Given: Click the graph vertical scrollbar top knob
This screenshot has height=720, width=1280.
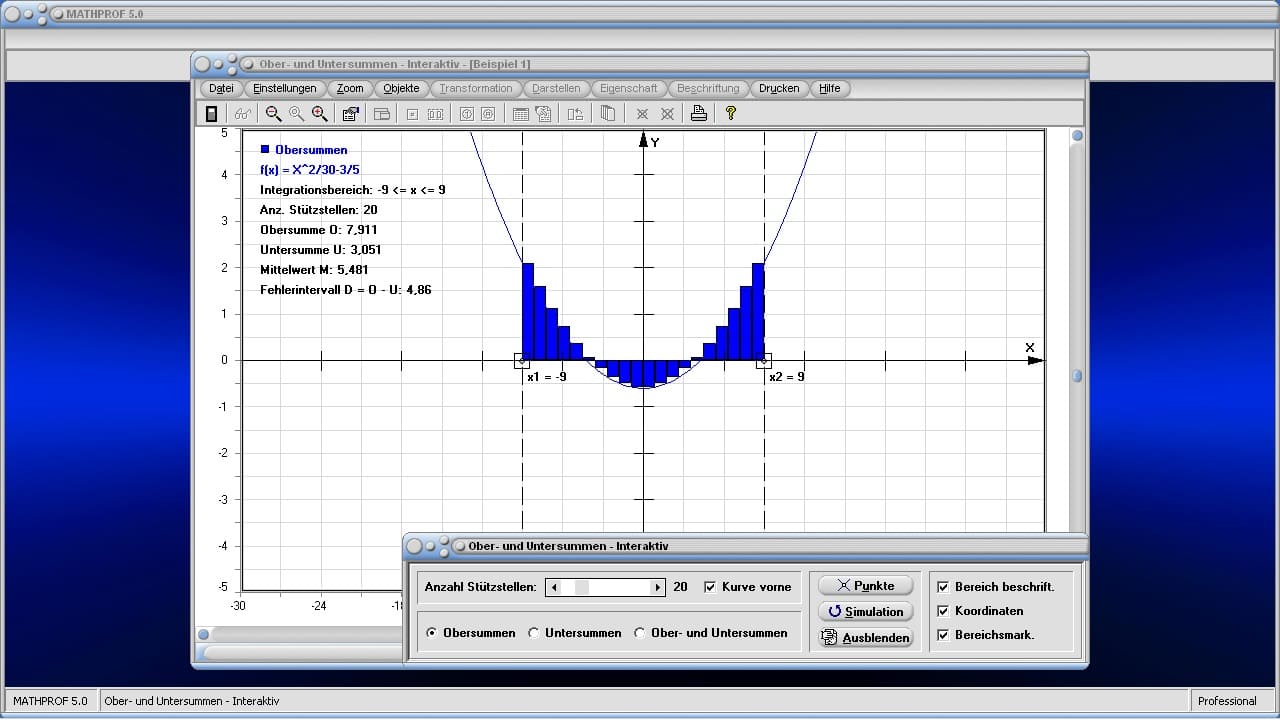Looking at the screenshot, I should click(1077, 136).
